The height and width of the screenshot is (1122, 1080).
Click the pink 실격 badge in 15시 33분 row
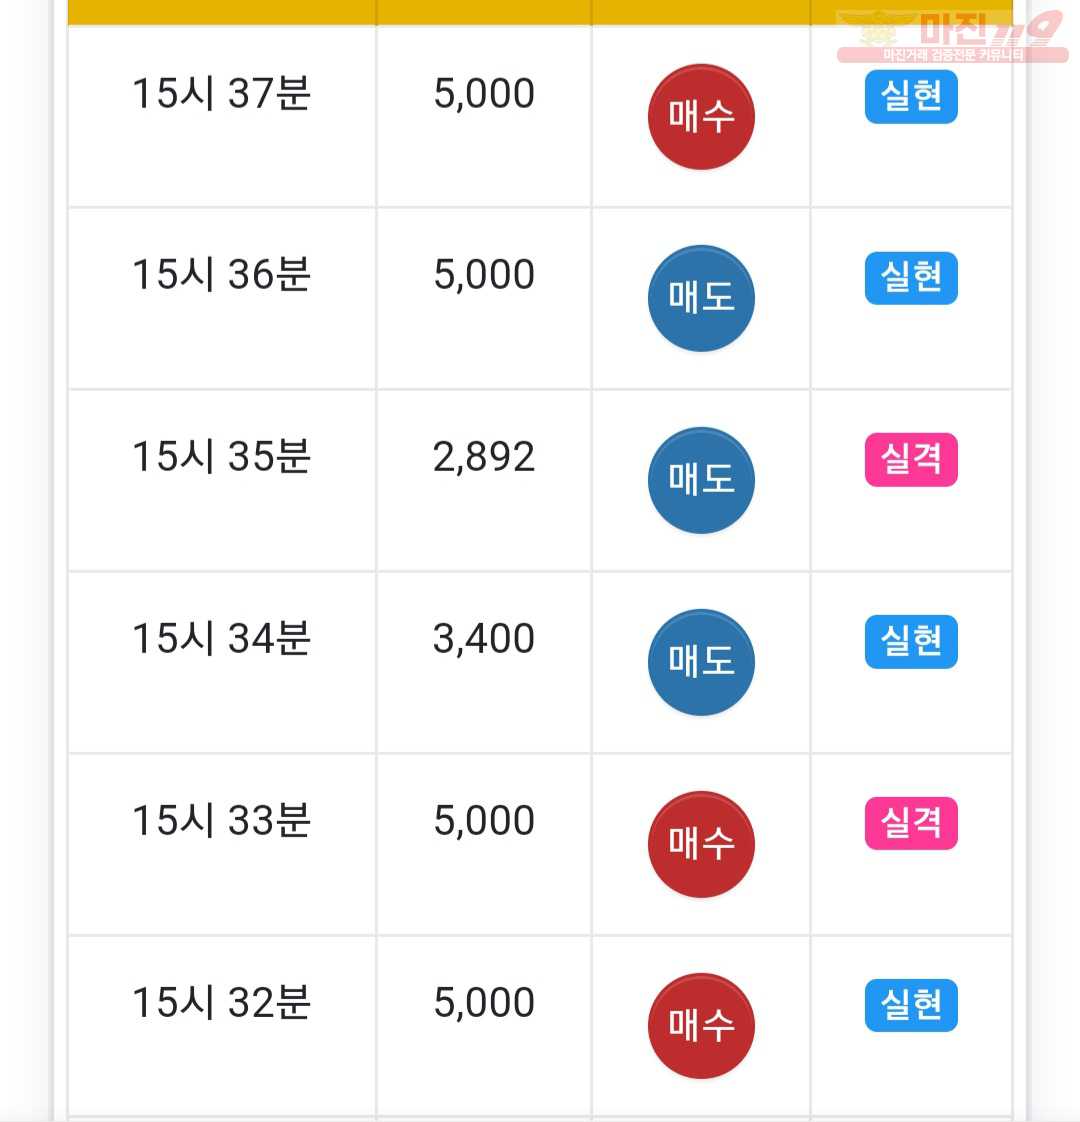[x=910, y=823]
